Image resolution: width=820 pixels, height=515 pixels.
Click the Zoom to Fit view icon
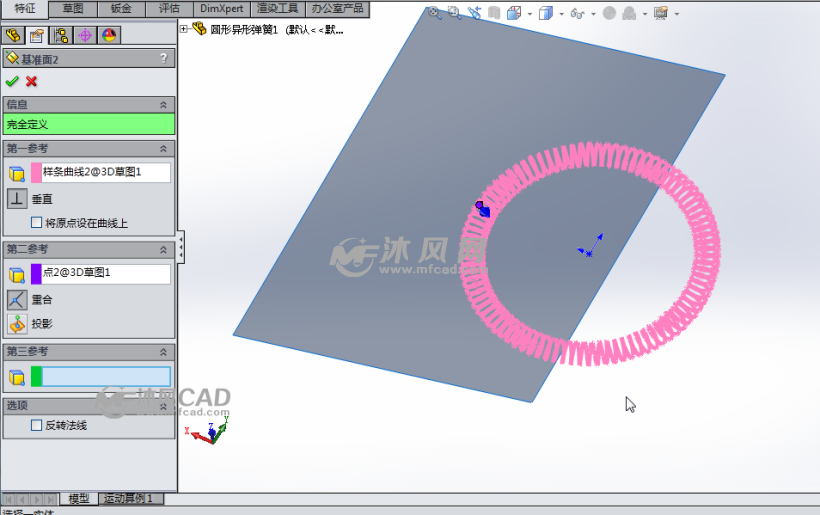434,13
